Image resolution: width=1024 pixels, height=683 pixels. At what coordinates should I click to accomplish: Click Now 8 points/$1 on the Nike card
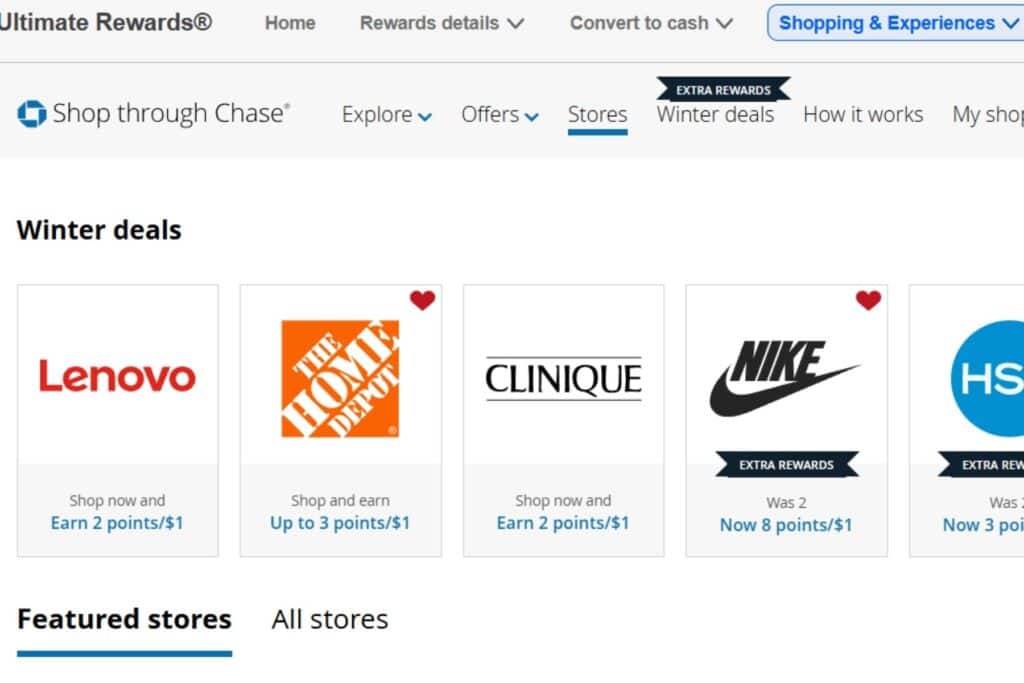(x=785, y=524)
